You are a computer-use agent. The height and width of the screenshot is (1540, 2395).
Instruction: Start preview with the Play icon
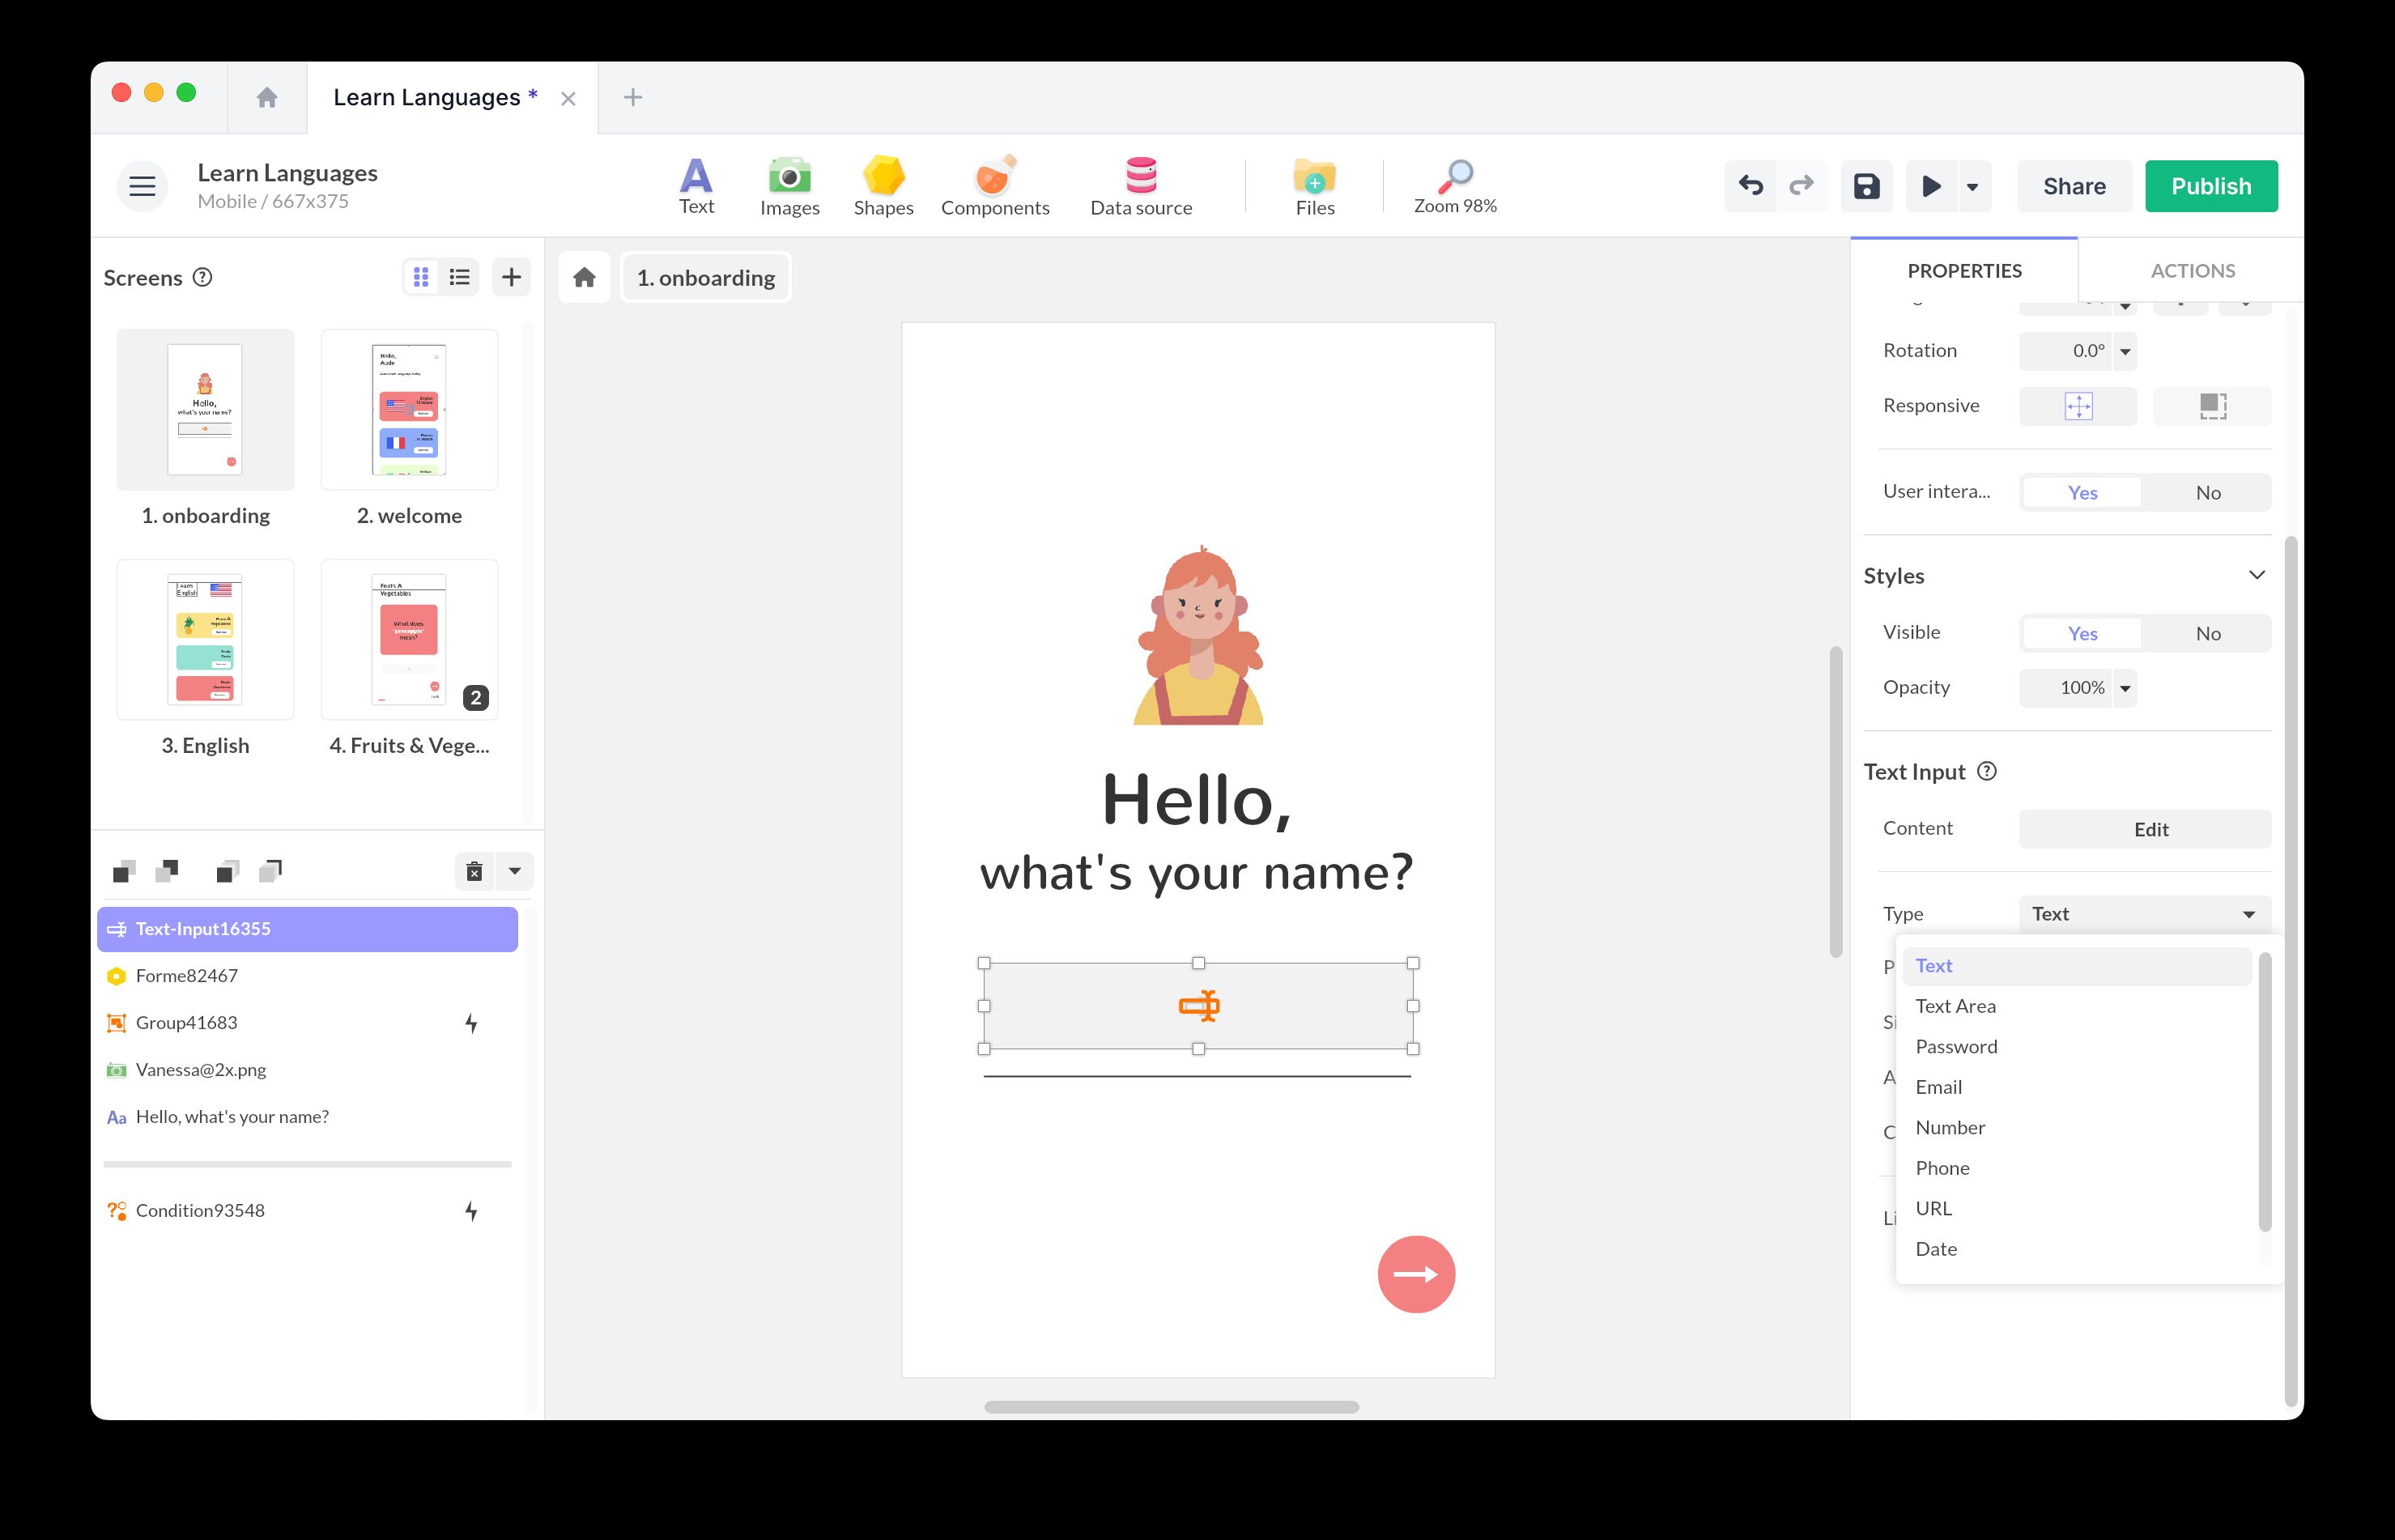pyautogui.click(x=1931, y=185)
